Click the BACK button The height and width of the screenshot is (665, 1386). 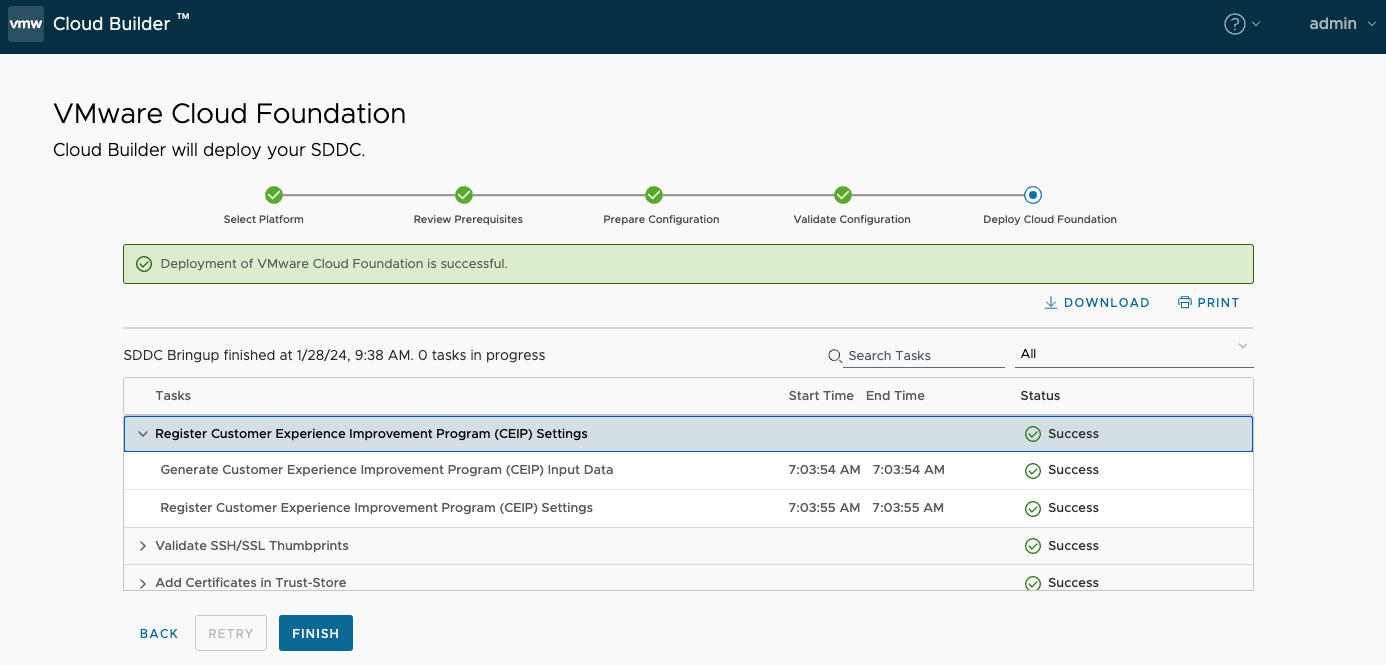click(159, 633)
